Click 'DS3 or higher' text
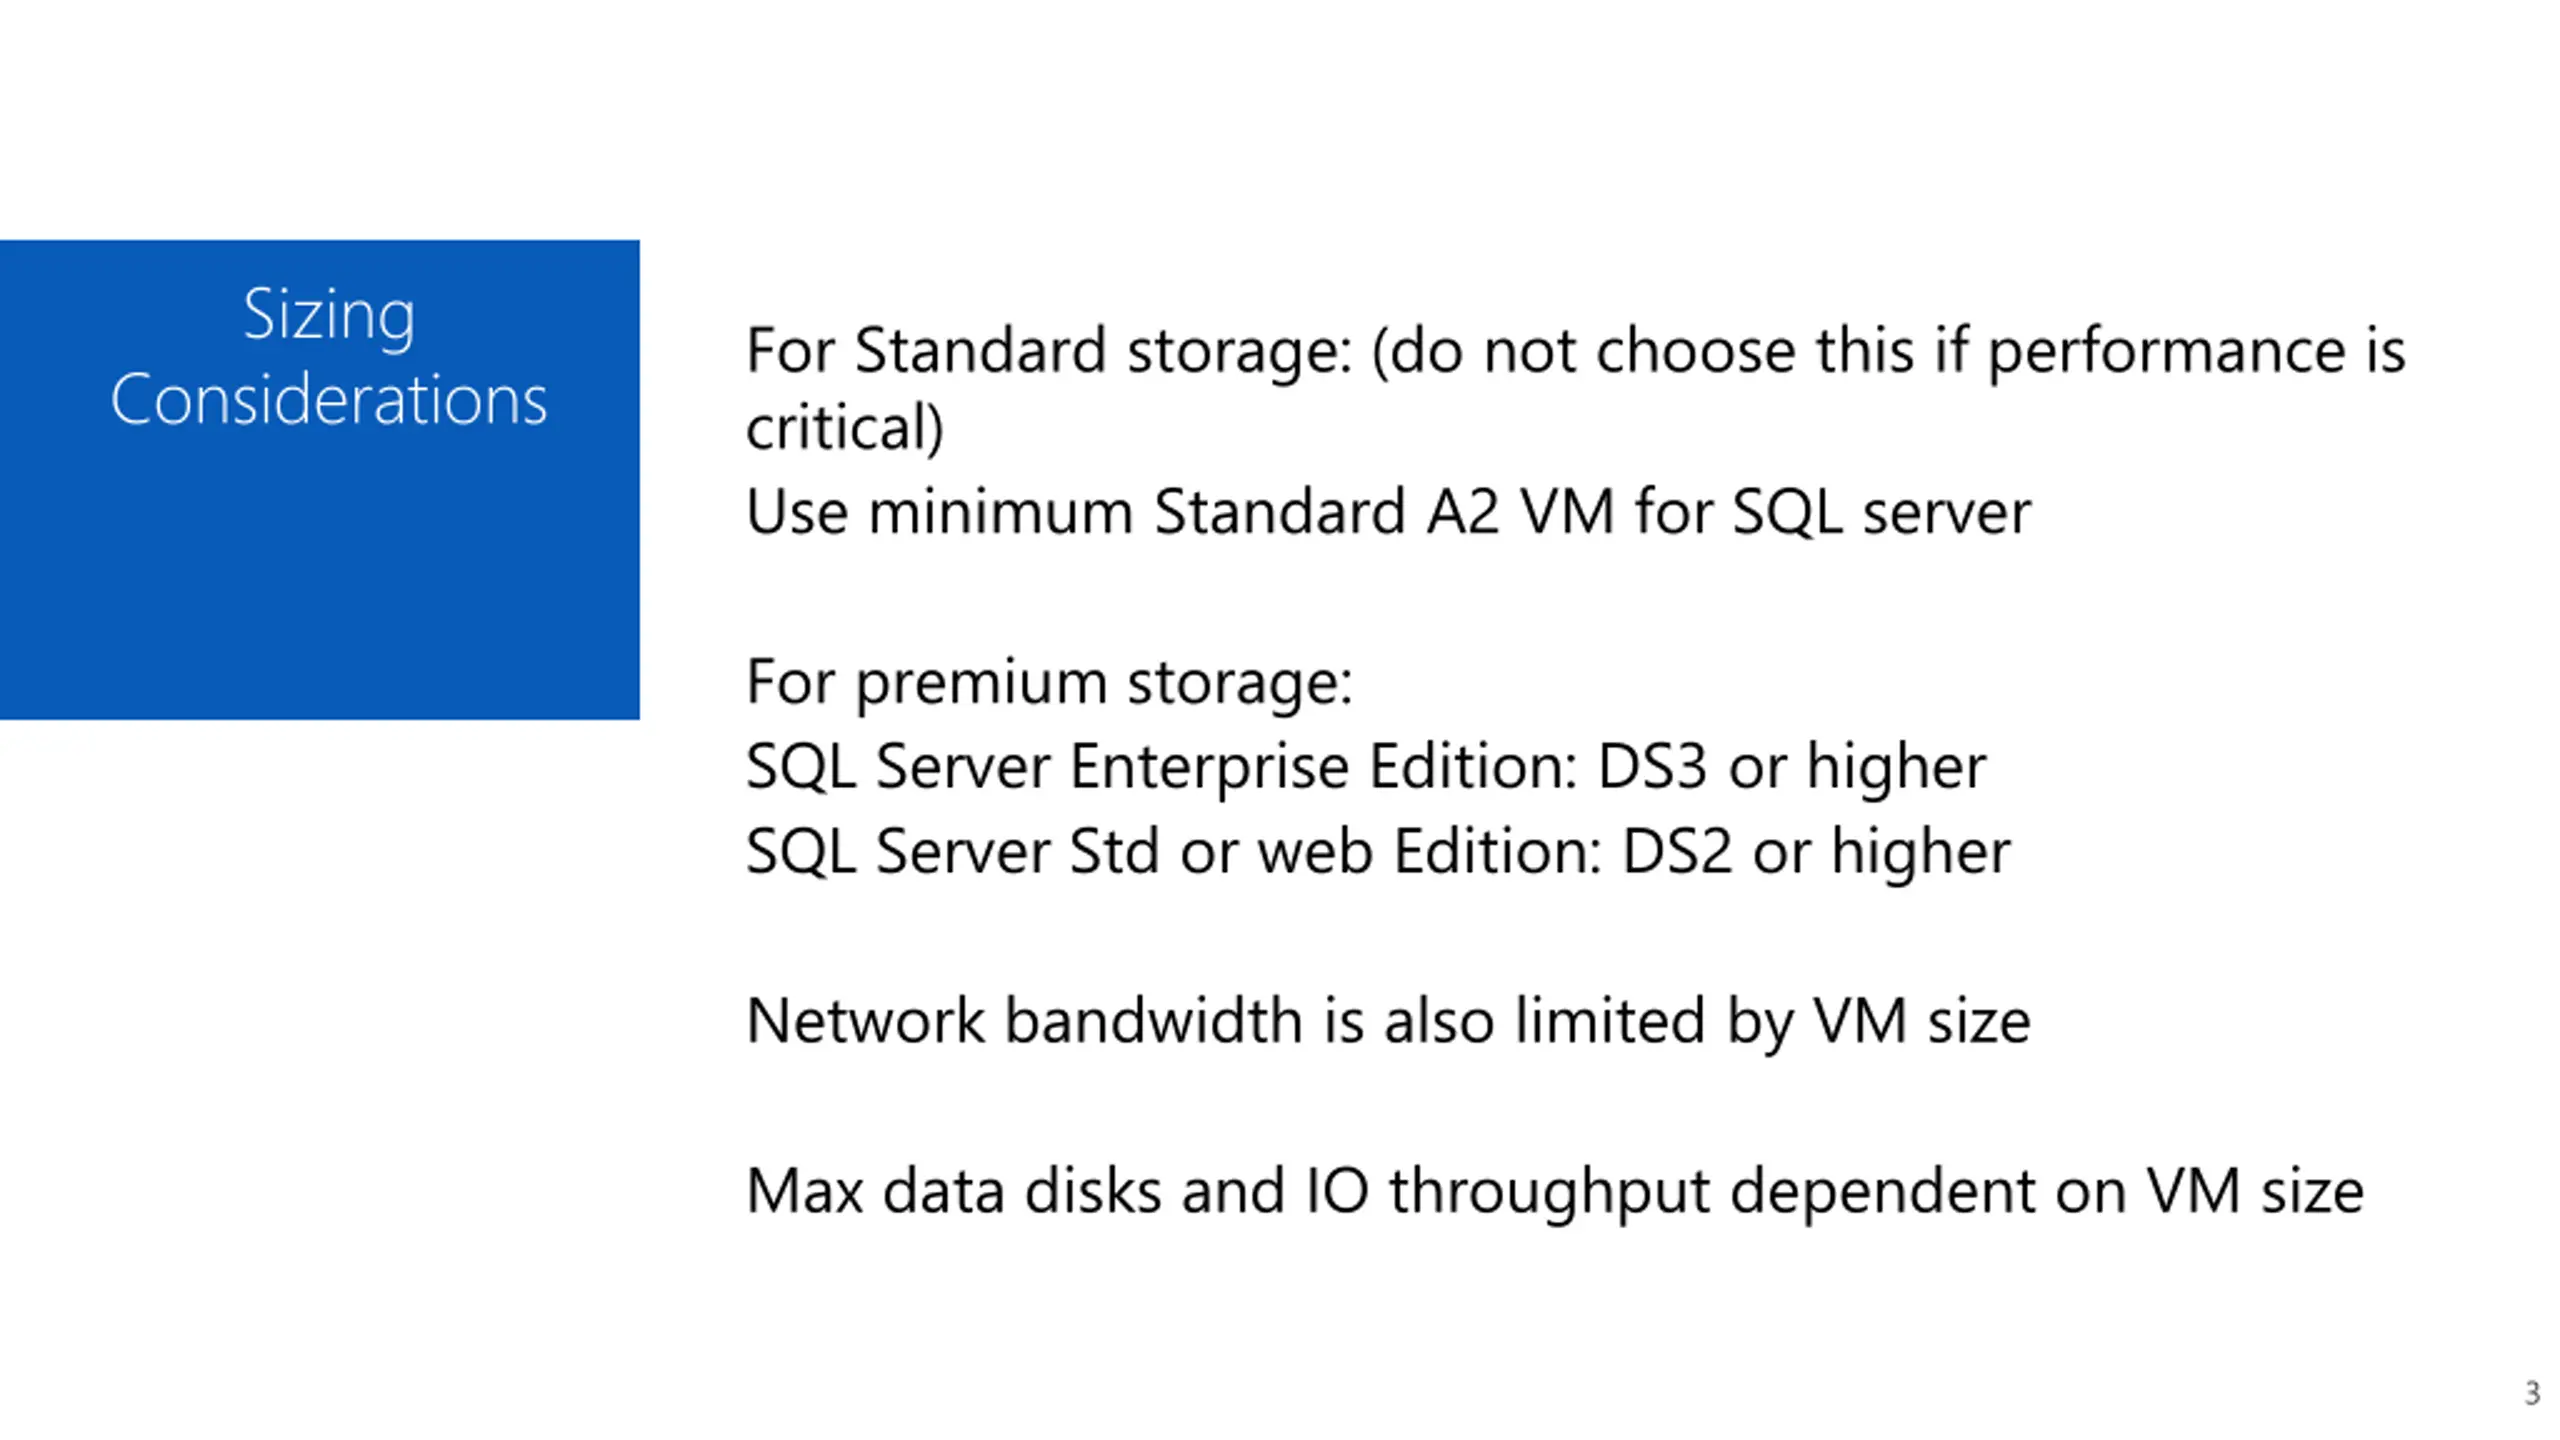 point(1792,768)
